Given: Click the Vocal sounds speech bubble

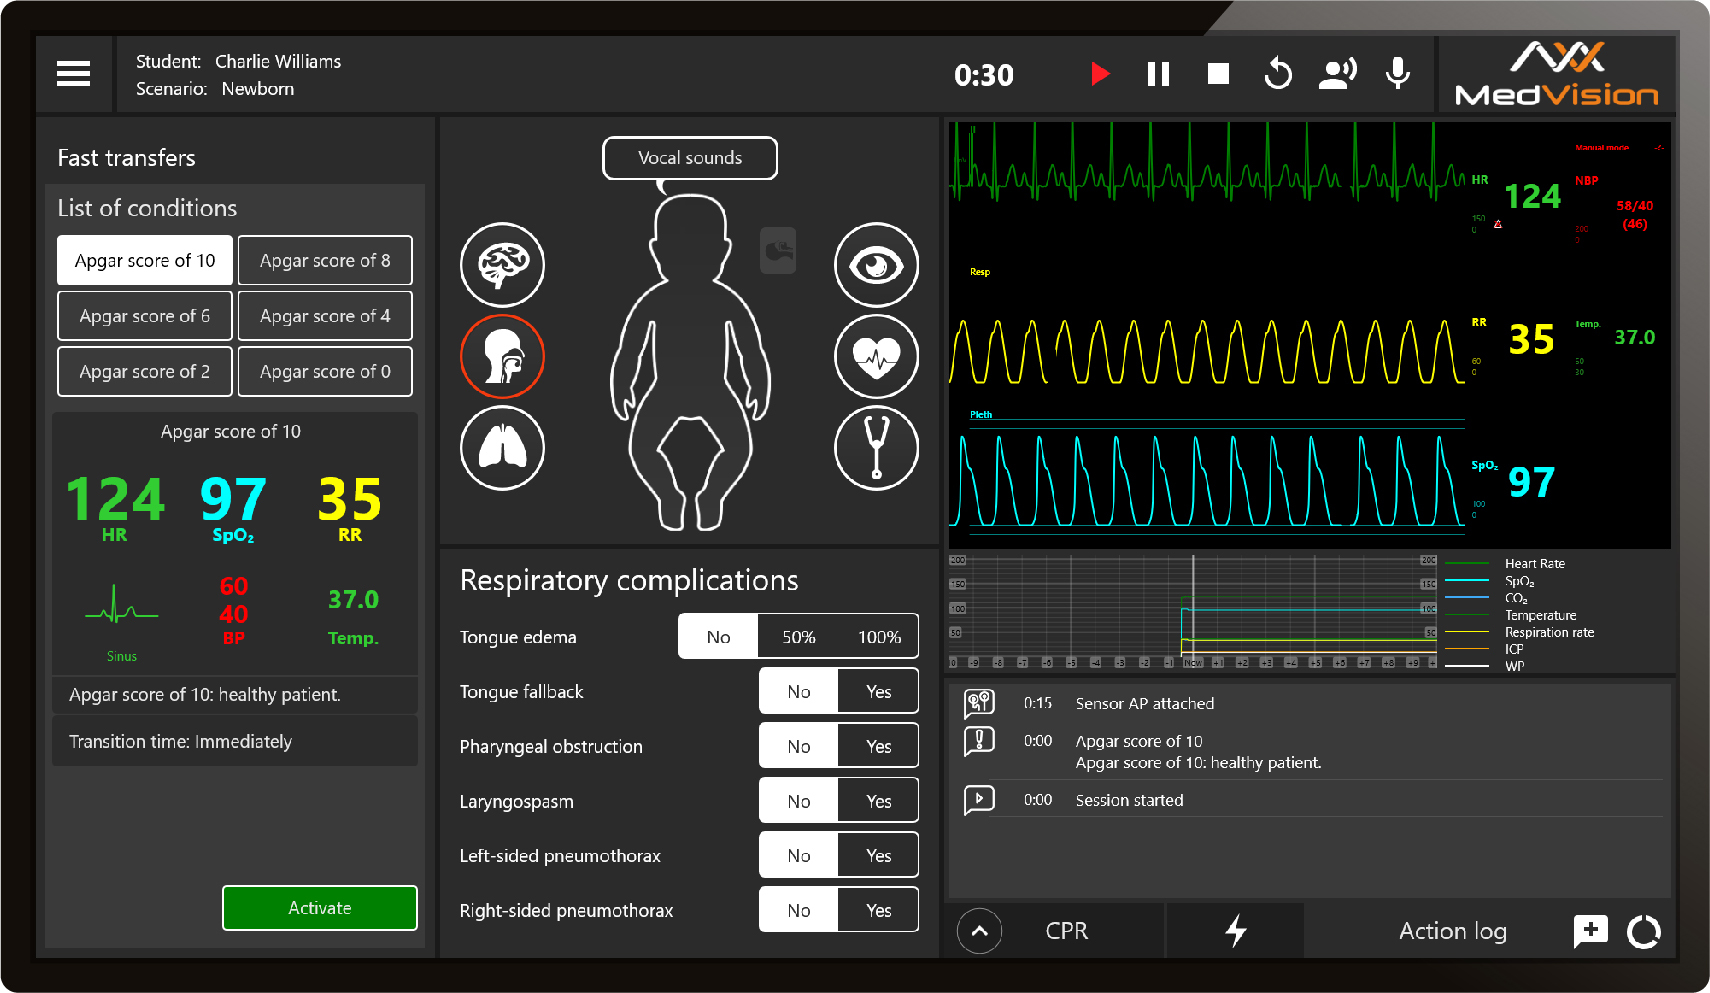Looking at the screenshot, I should tap(690, 158).
